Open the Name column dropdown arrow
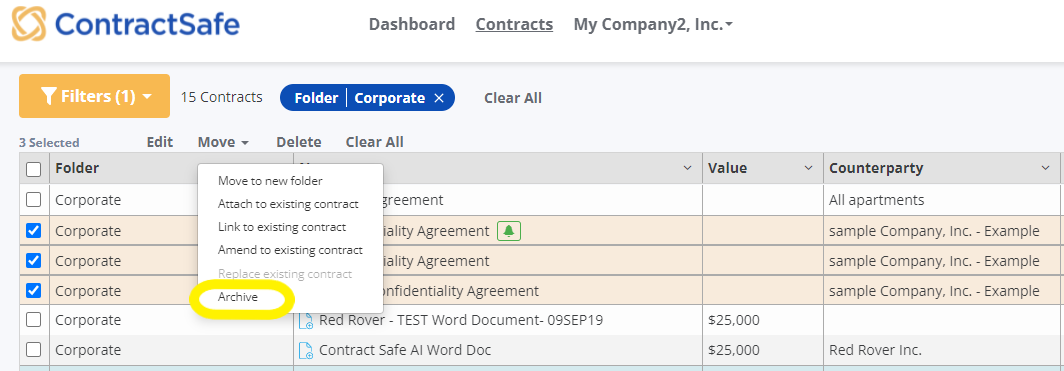The width and height of the screenshot is (1064, 371). tap(687, 168)
